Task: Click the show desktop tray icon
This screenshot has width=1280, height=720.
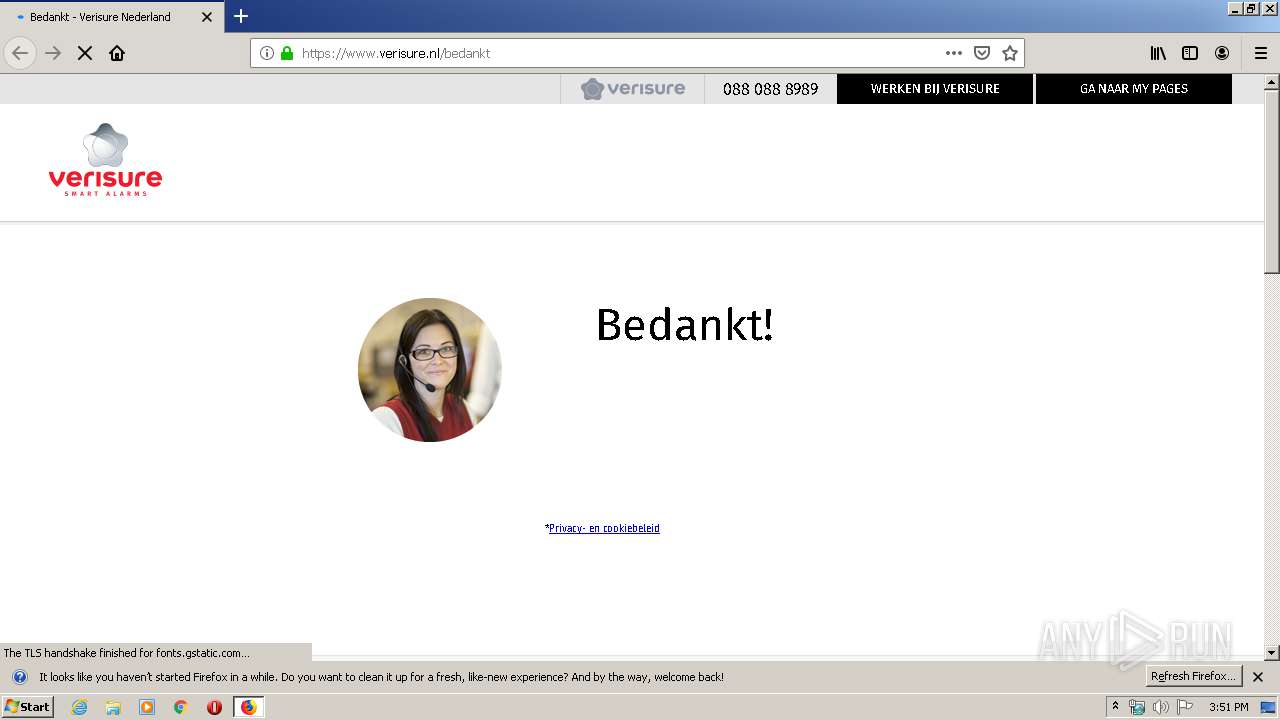Action: tap(1269, 707)
